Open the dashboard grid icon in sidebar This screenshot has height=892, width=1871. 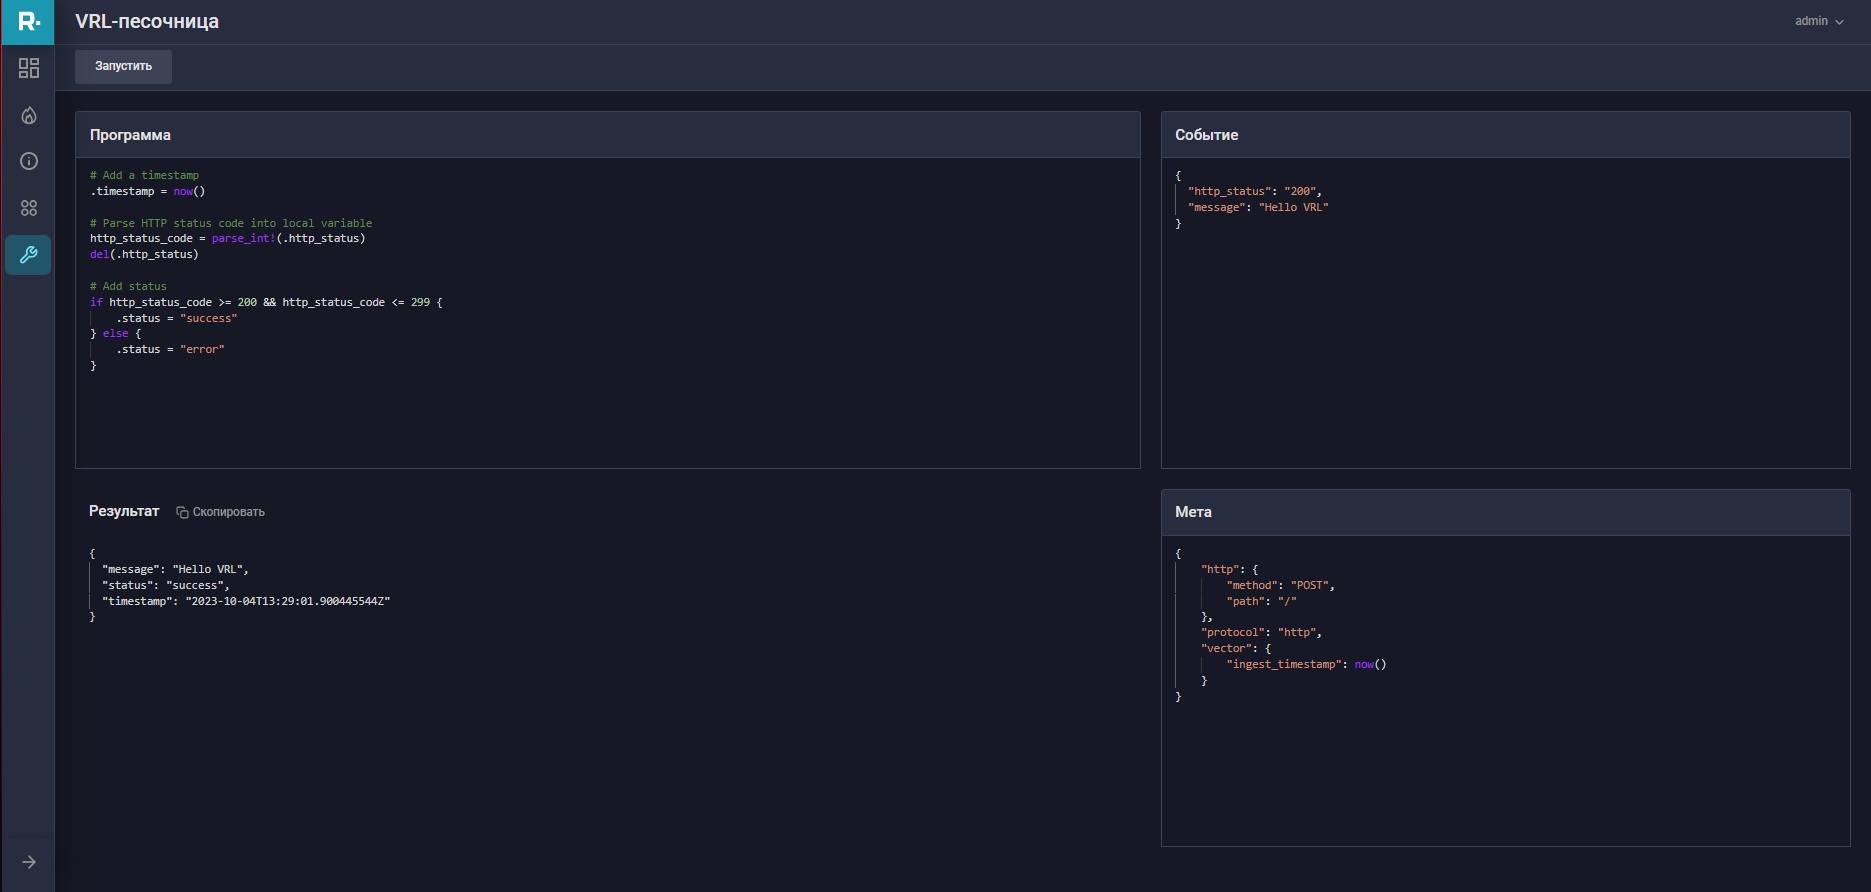coord(29,68)
